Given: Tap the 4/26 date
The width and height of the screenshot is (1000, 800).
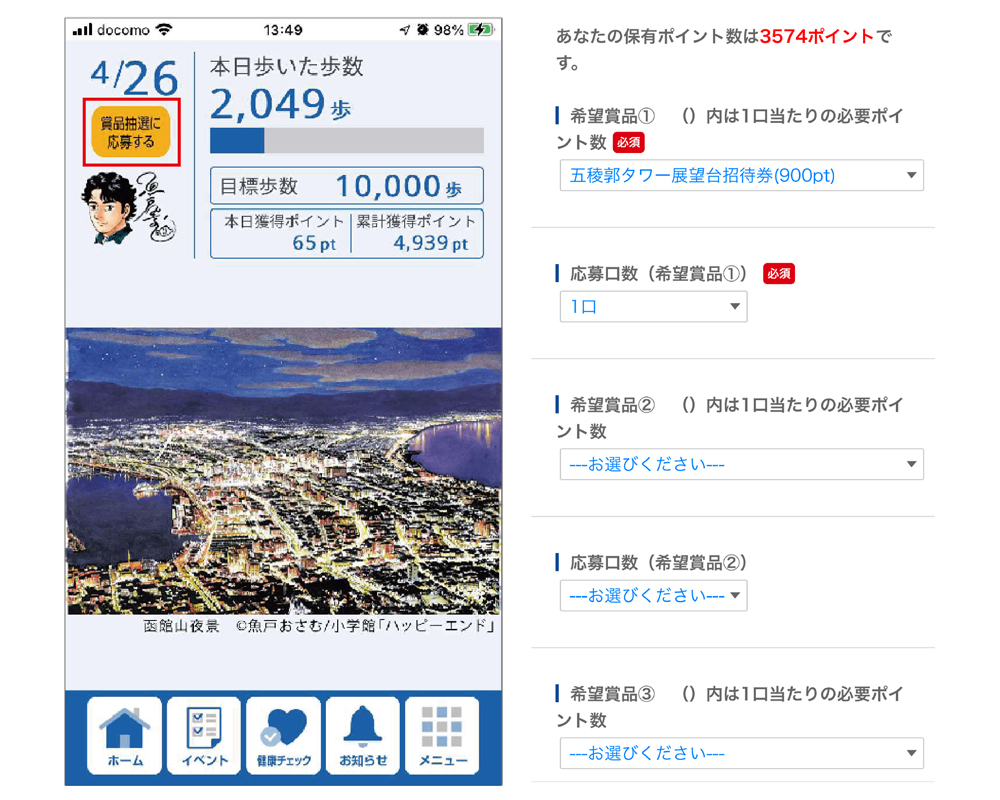Looking at the screenshot, I should [x=134, y=78].
